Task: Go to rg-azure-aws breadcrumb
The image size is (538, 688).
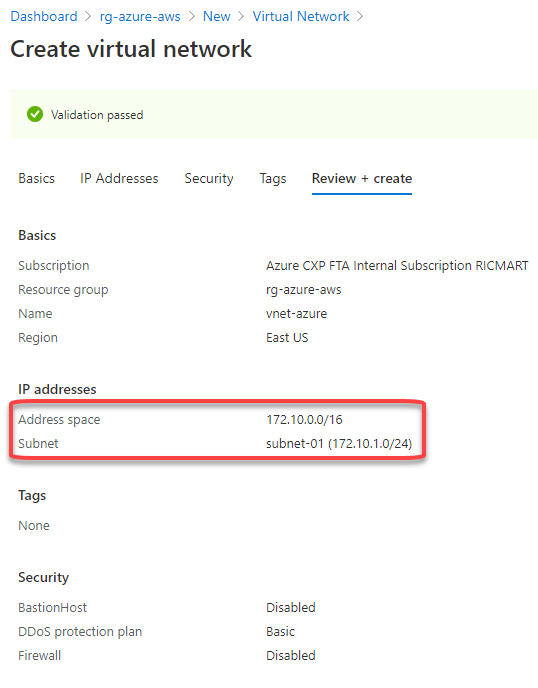Action: (x=140, y=16)
